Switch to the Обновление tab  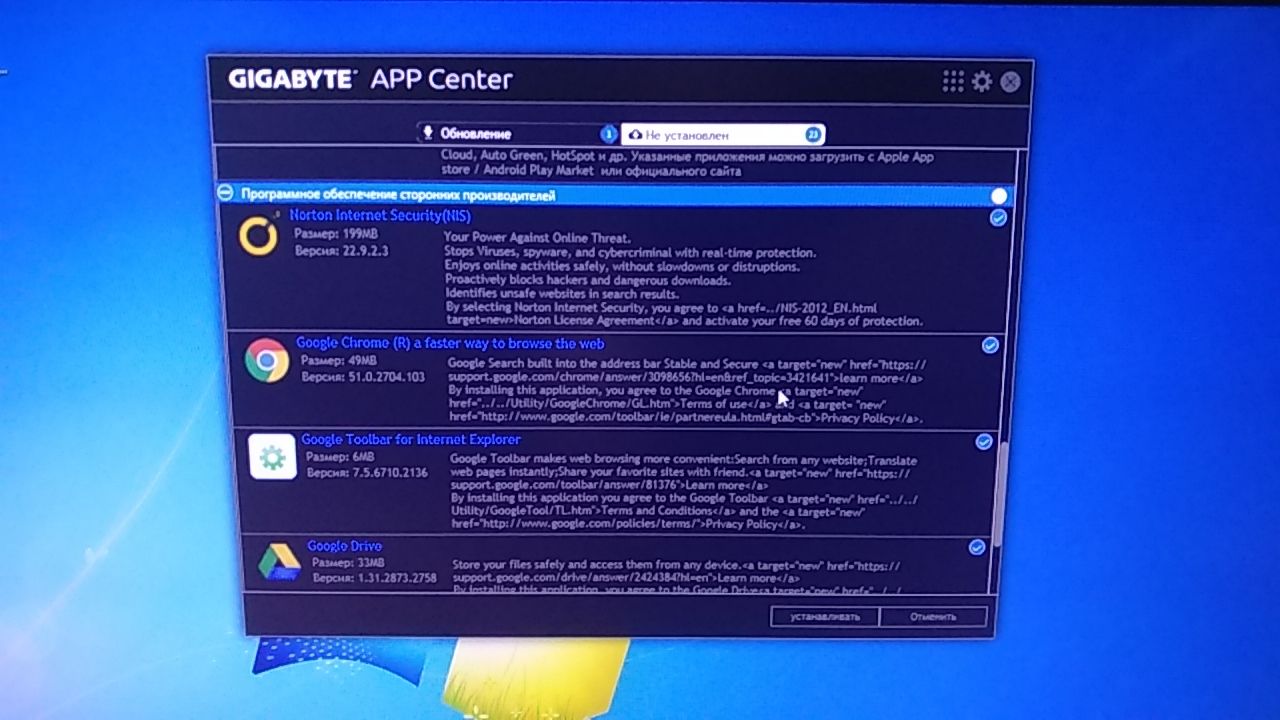tap(518, 134)
